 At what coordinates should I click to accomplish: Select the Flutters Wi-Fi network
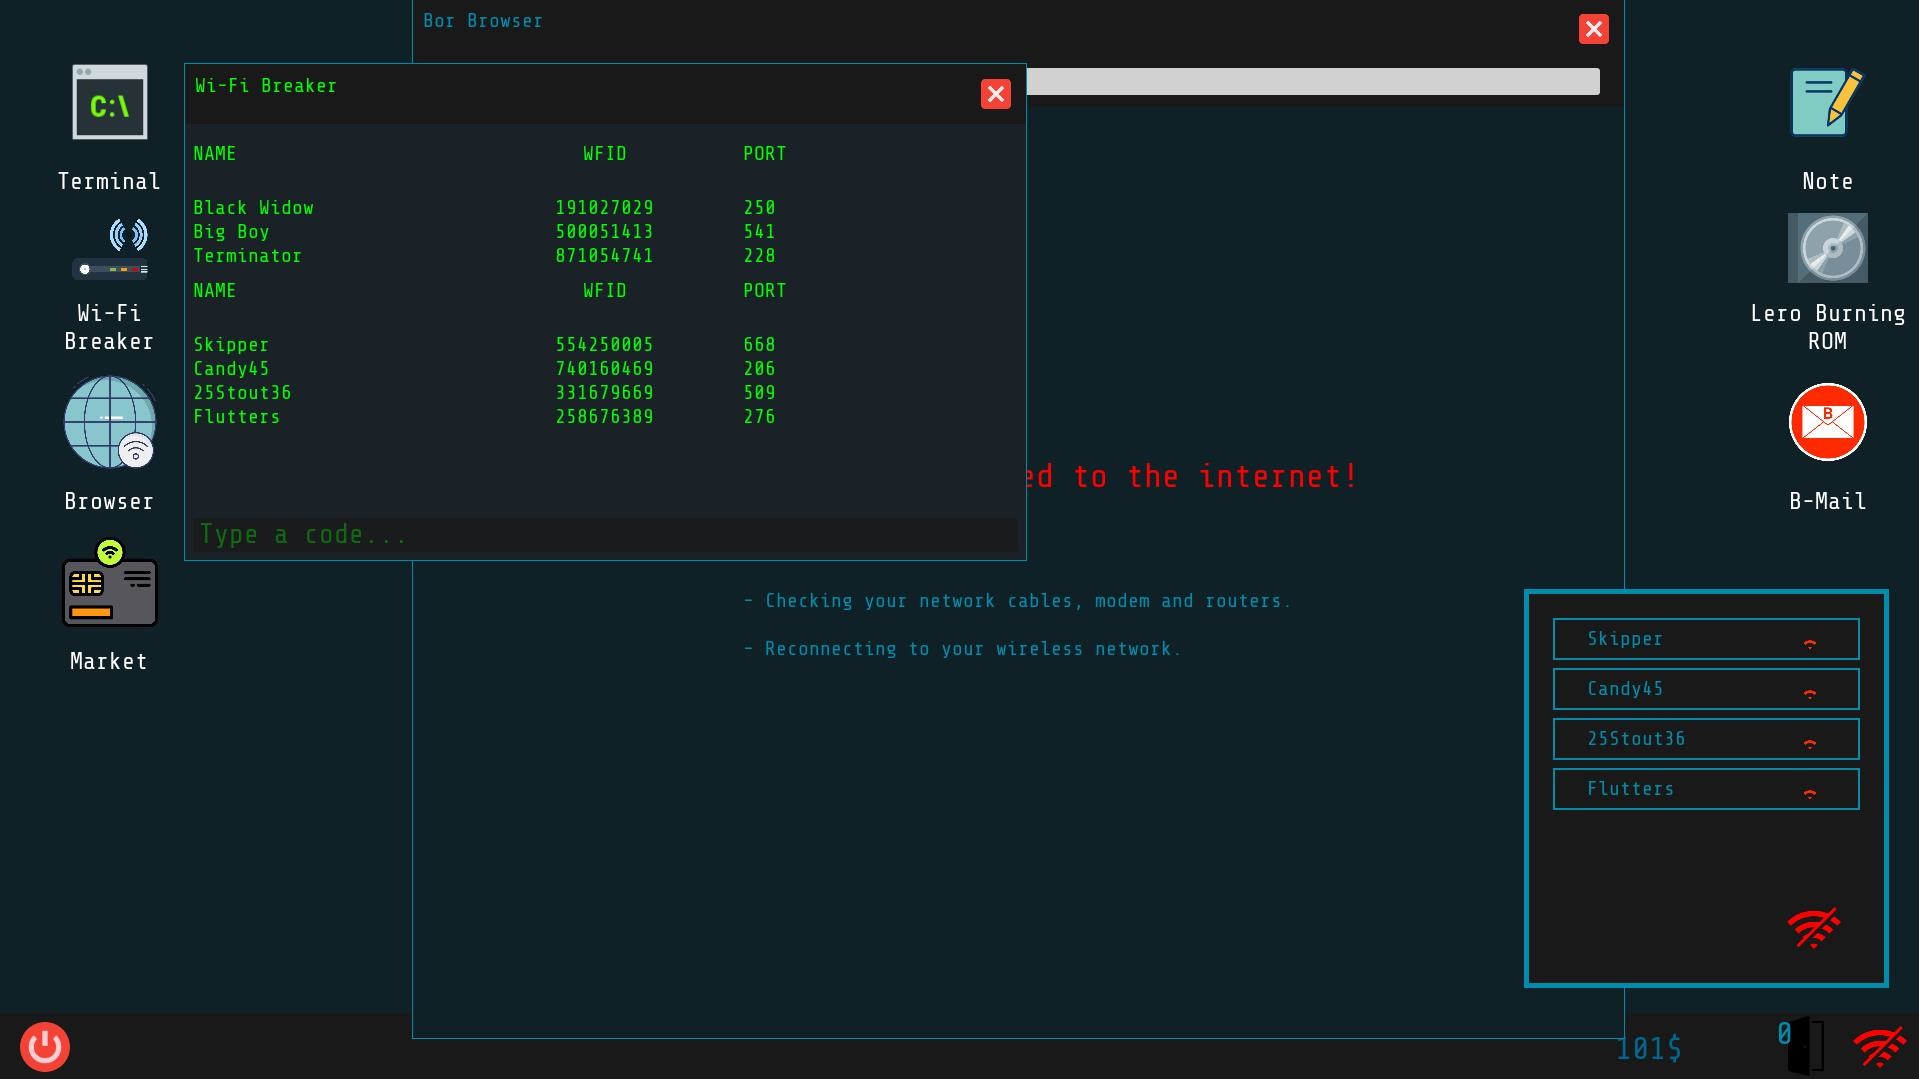(x=1705, y=789)
